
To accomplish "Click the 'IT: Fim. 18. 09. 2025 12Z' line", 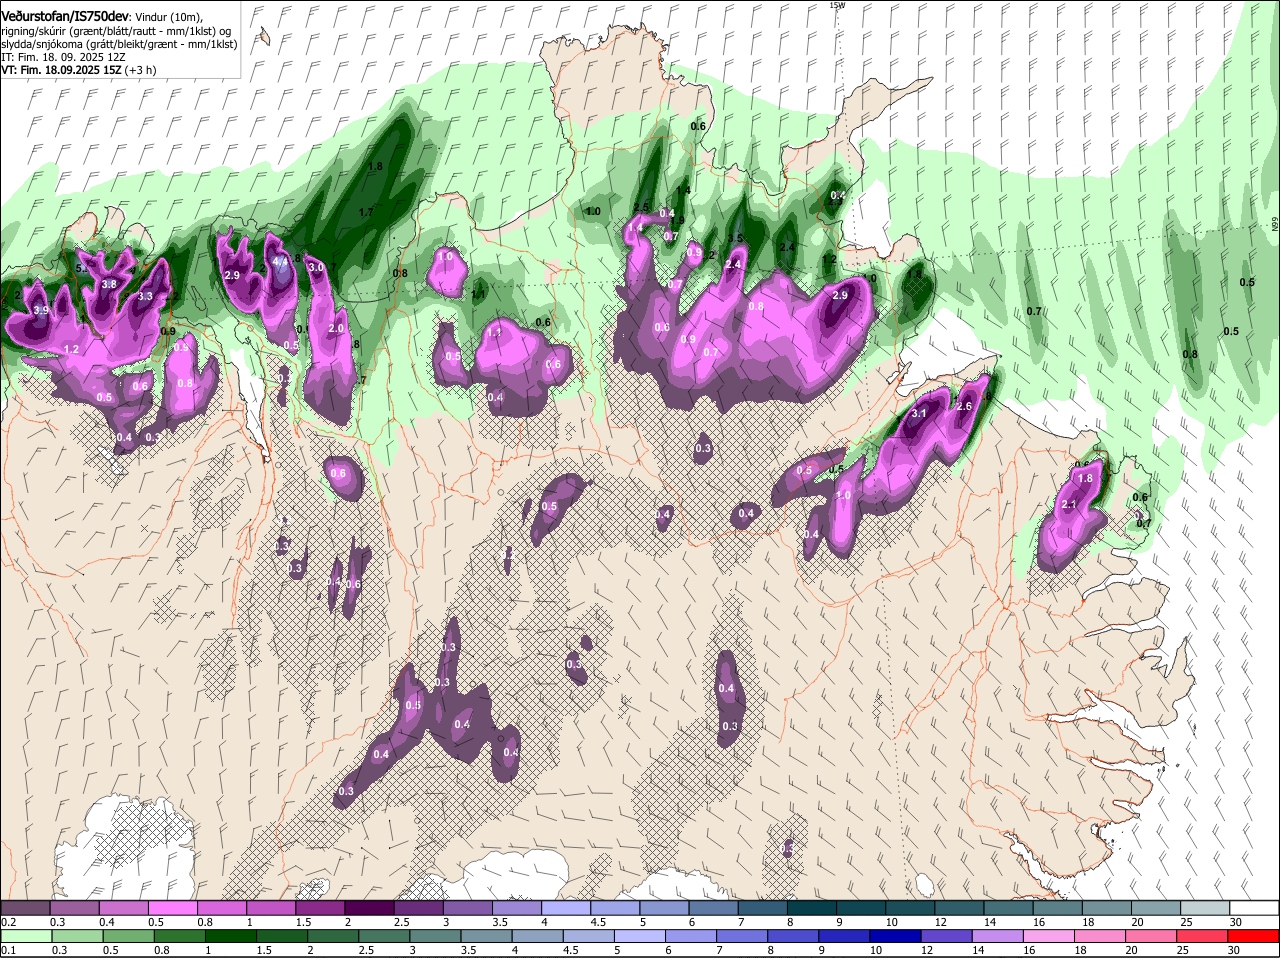I will [63, 58].
